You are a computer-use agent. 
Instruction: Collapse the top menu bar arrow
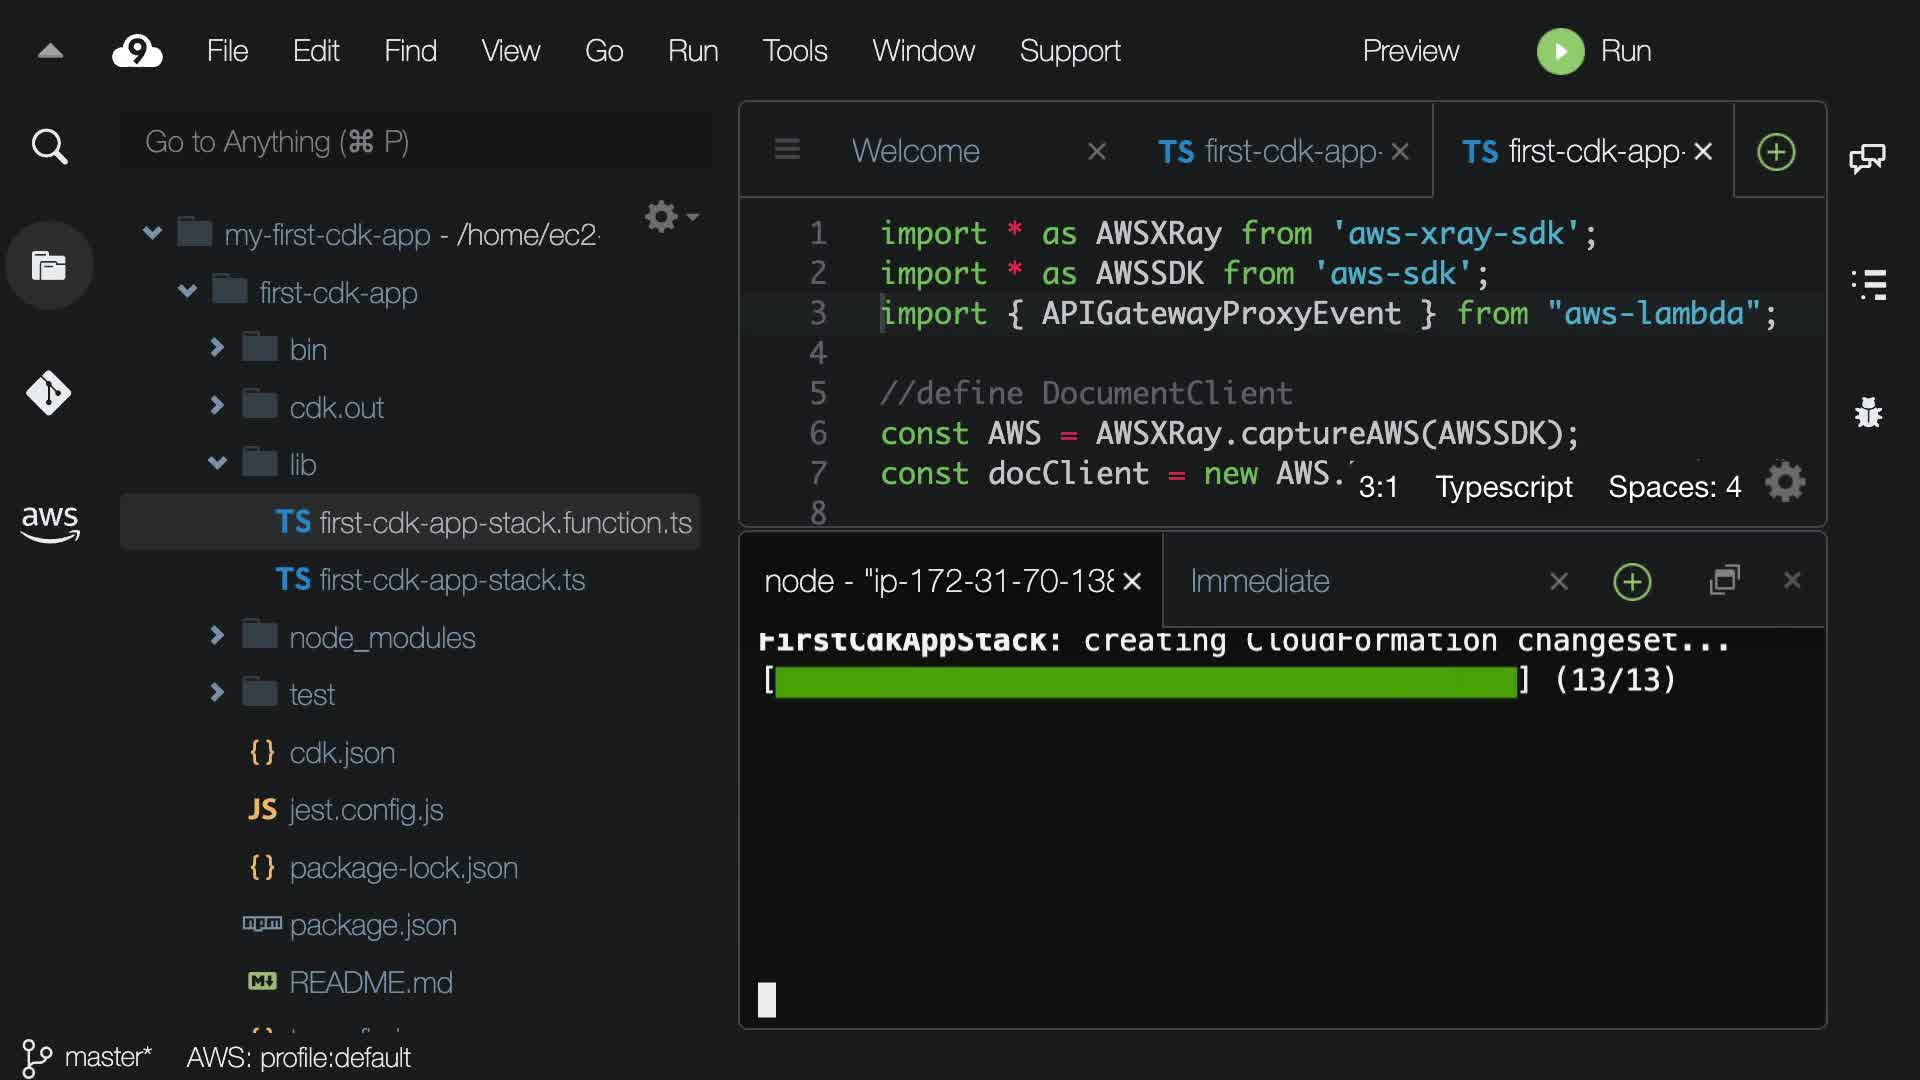point(50,51)
